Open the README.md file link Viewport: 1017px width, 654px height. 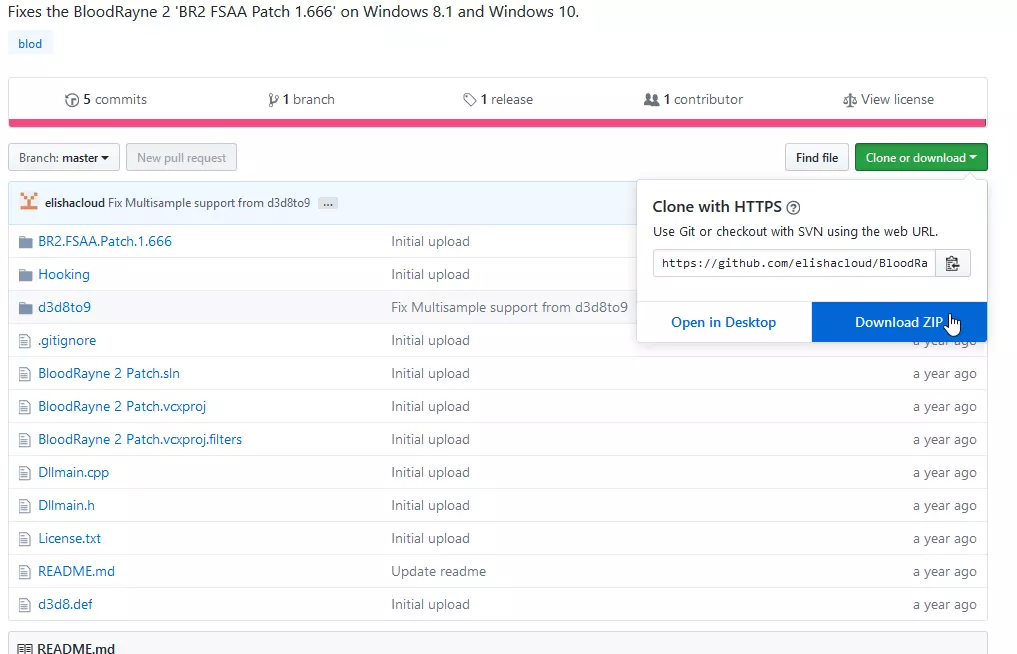76,572
